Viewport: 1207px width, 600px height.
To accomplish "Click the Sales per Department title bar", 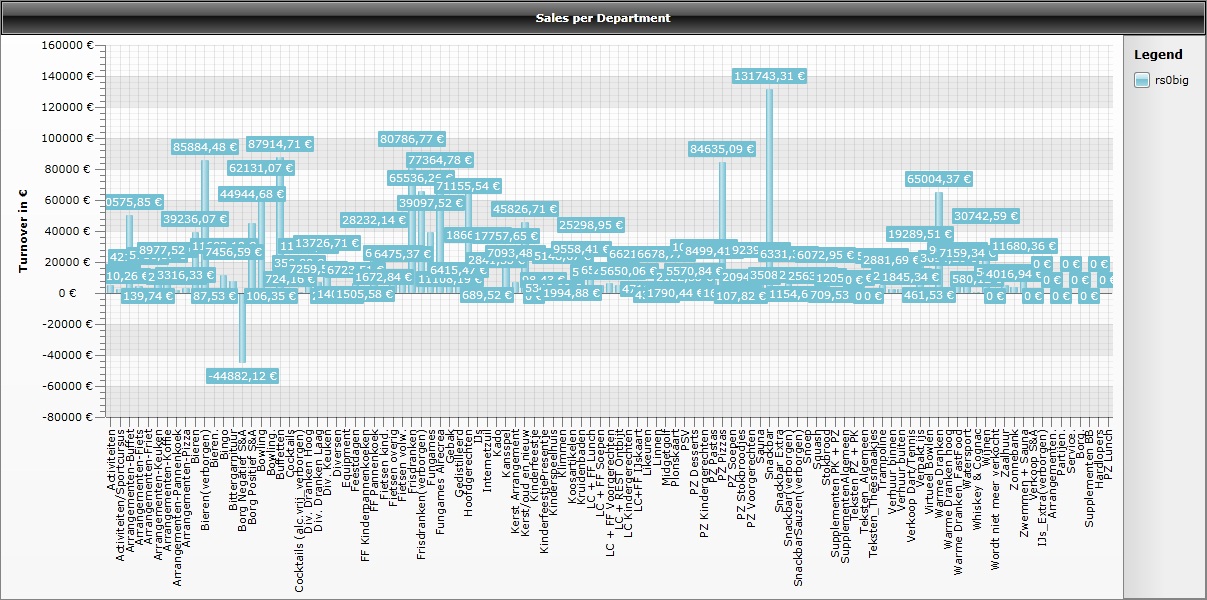I will 603,18.
